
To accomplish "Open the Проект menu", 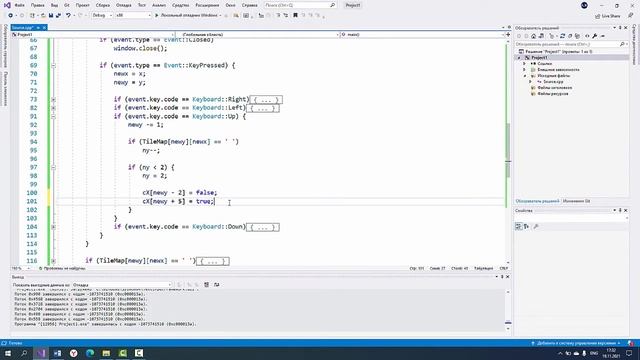I will click(82, 5).
